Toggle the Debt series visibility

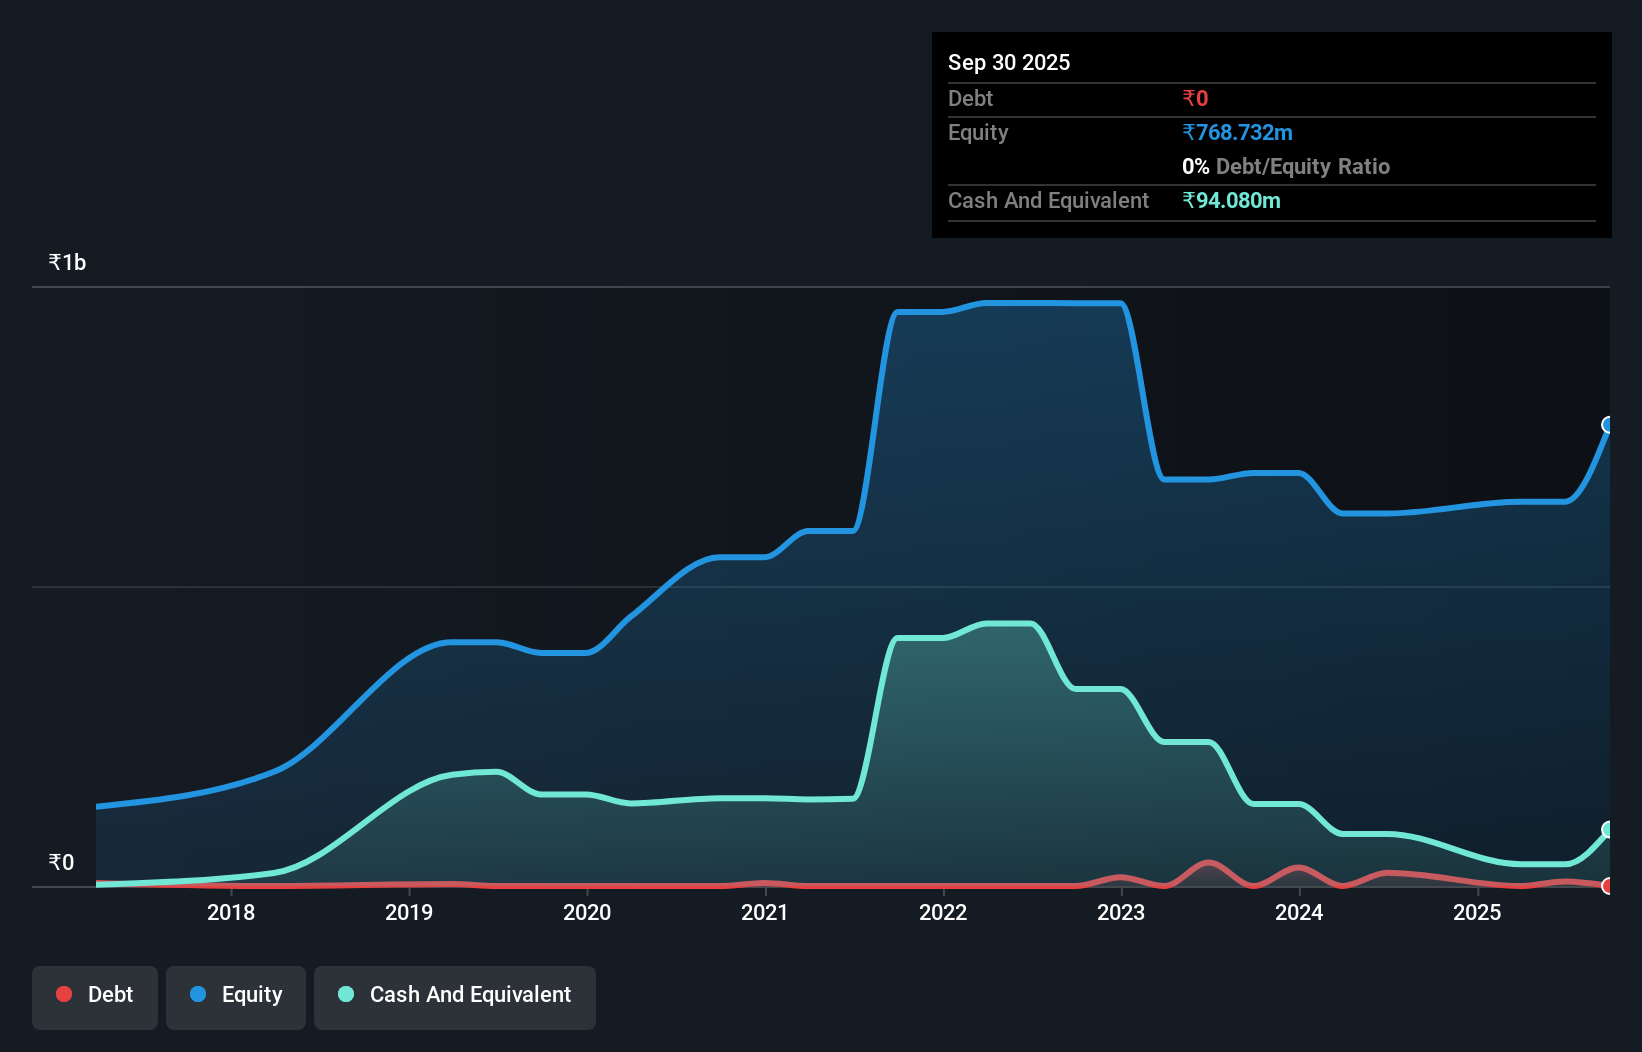tap(94, 997)
